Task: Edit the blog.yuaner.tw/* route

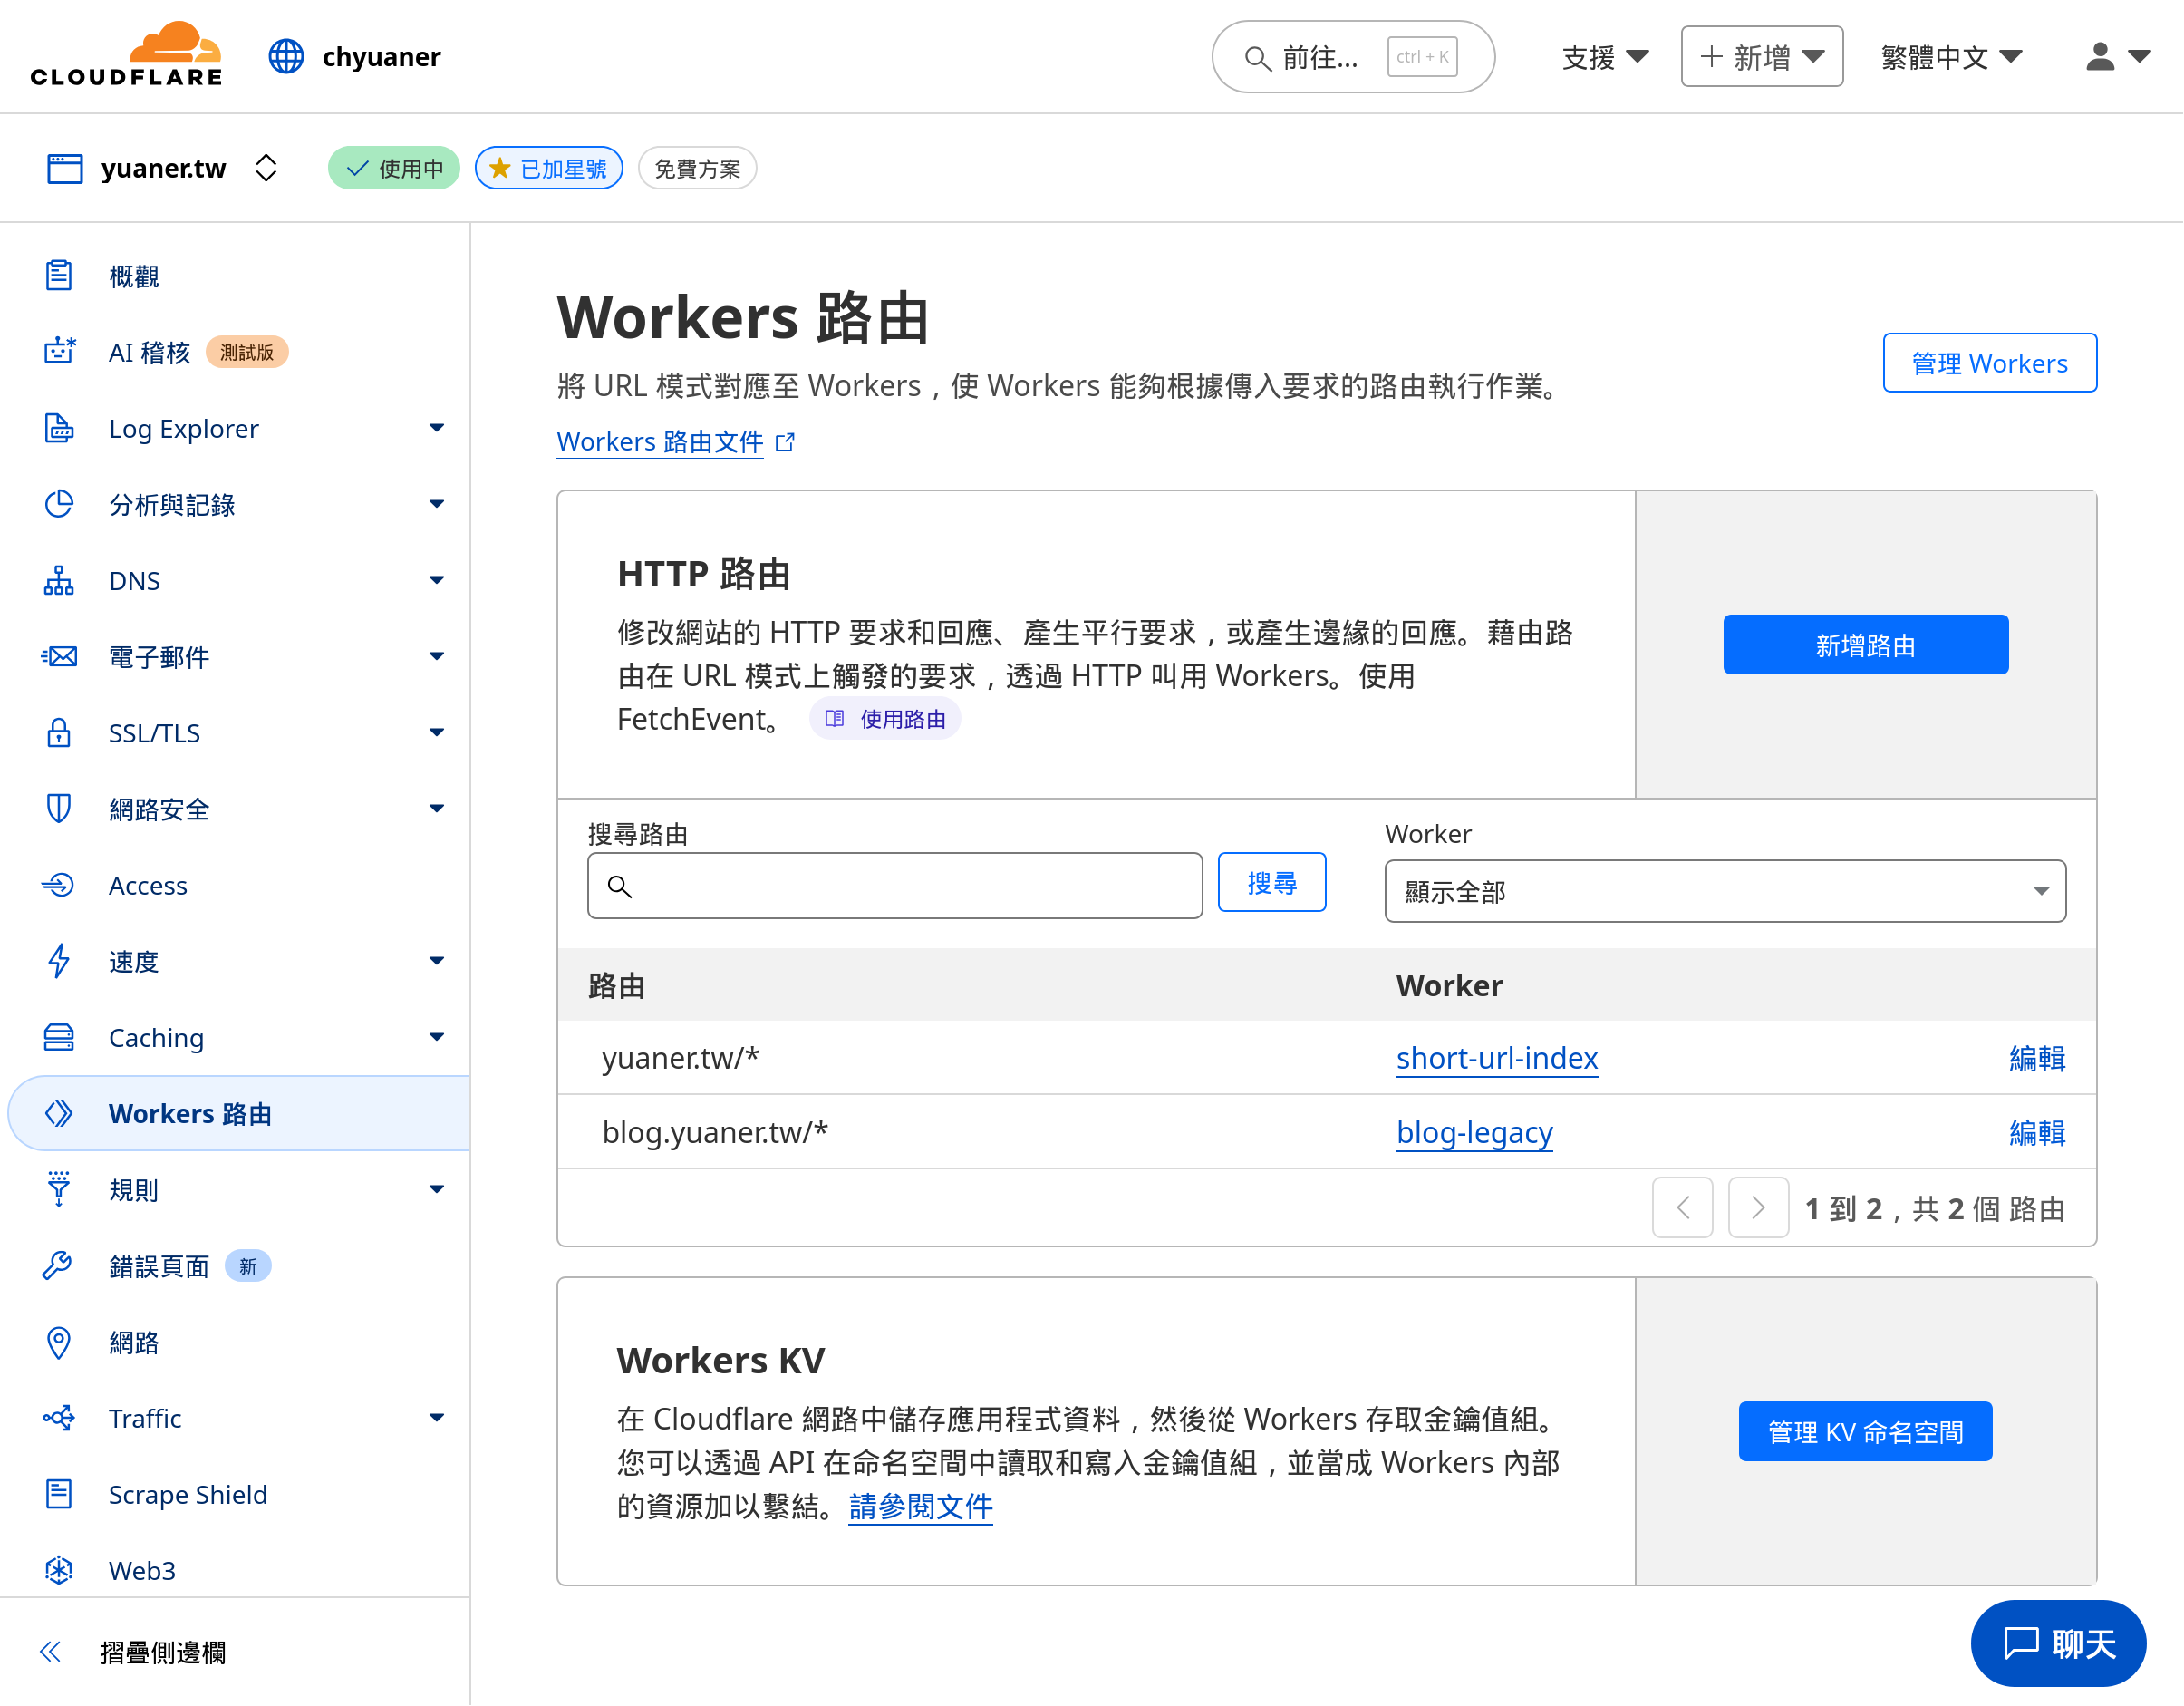Action: [2037, 1132]
